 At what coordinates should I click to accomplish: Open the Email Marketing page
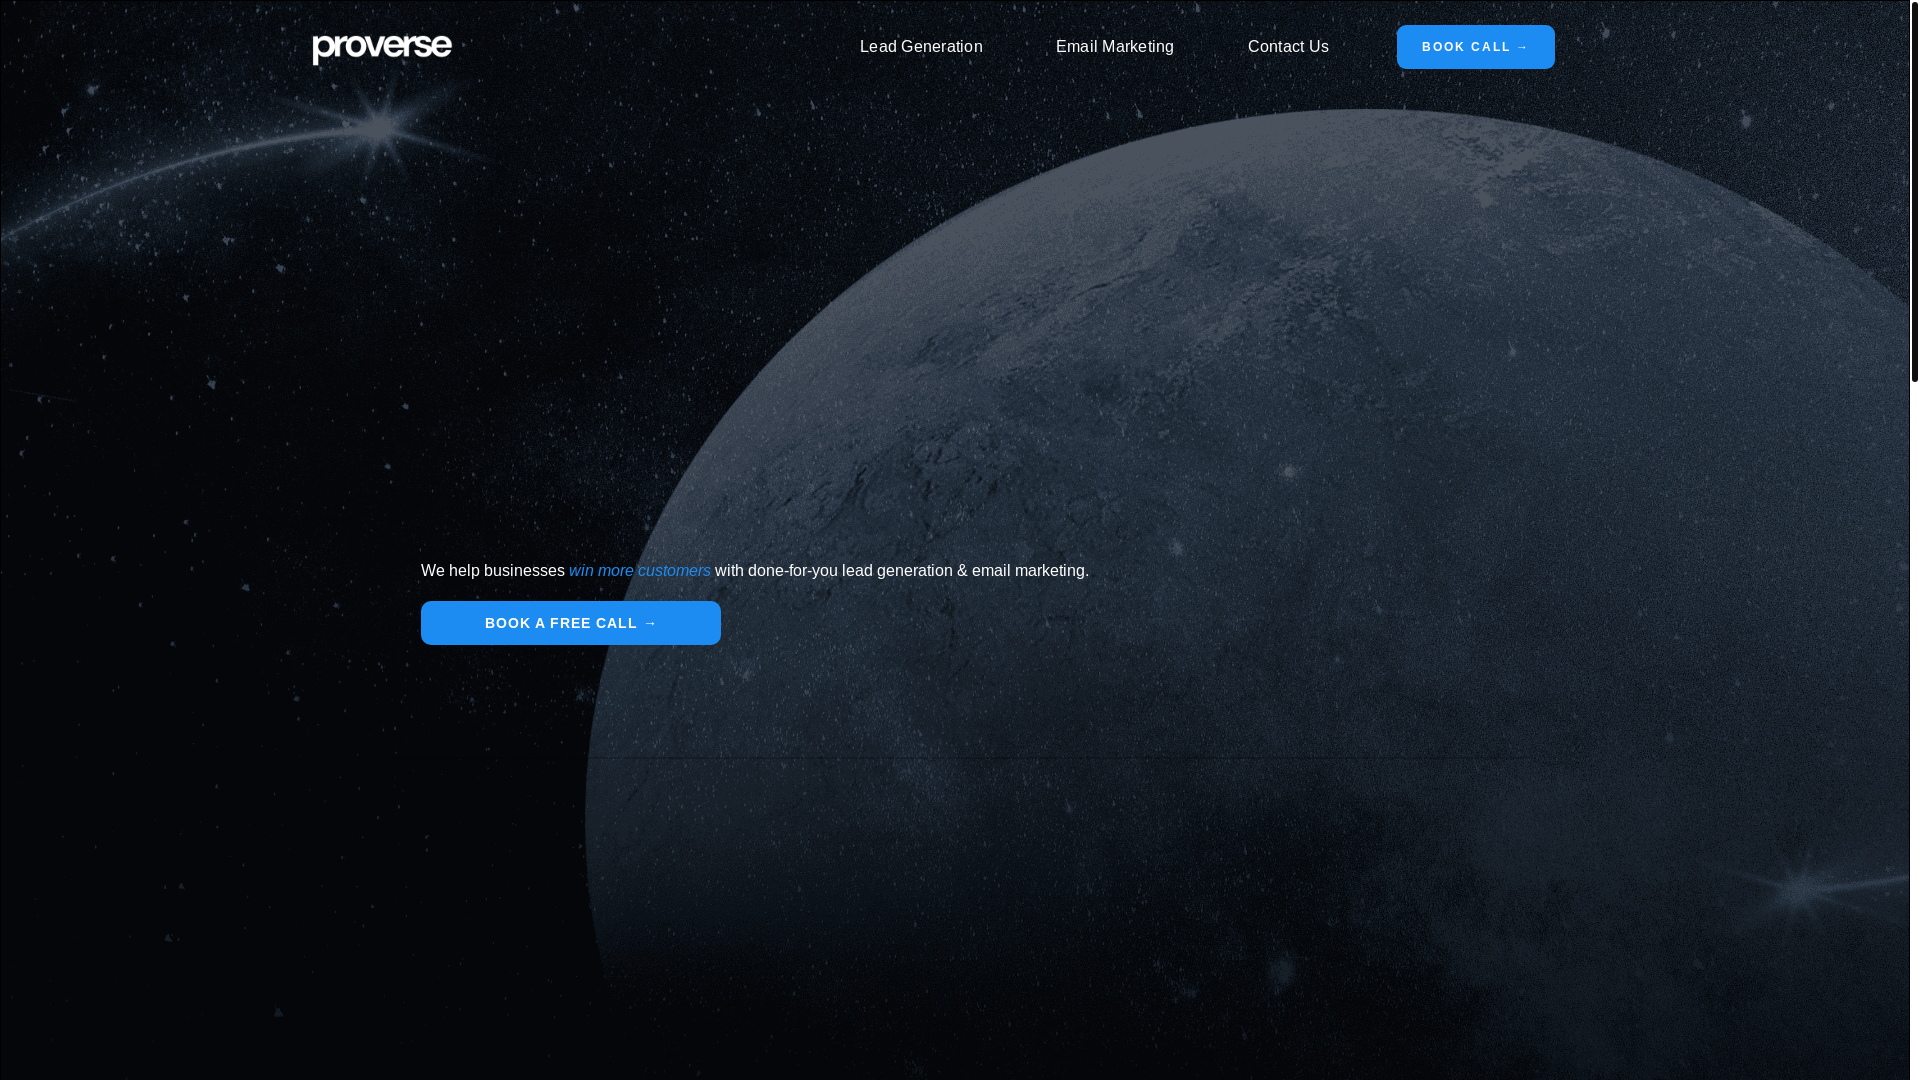point(1115,47)
